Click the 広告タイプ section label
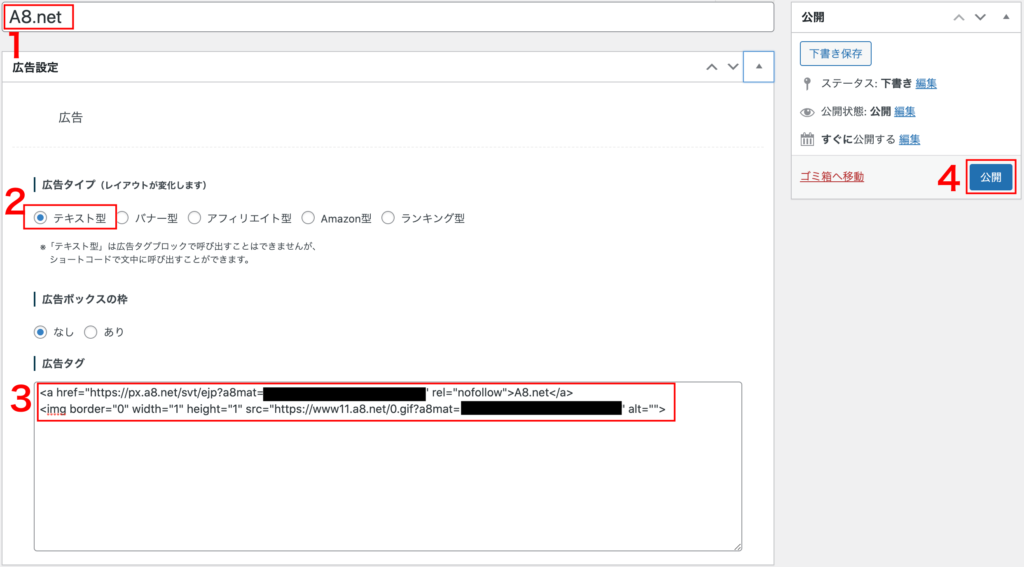 click(x=124, y=185)
